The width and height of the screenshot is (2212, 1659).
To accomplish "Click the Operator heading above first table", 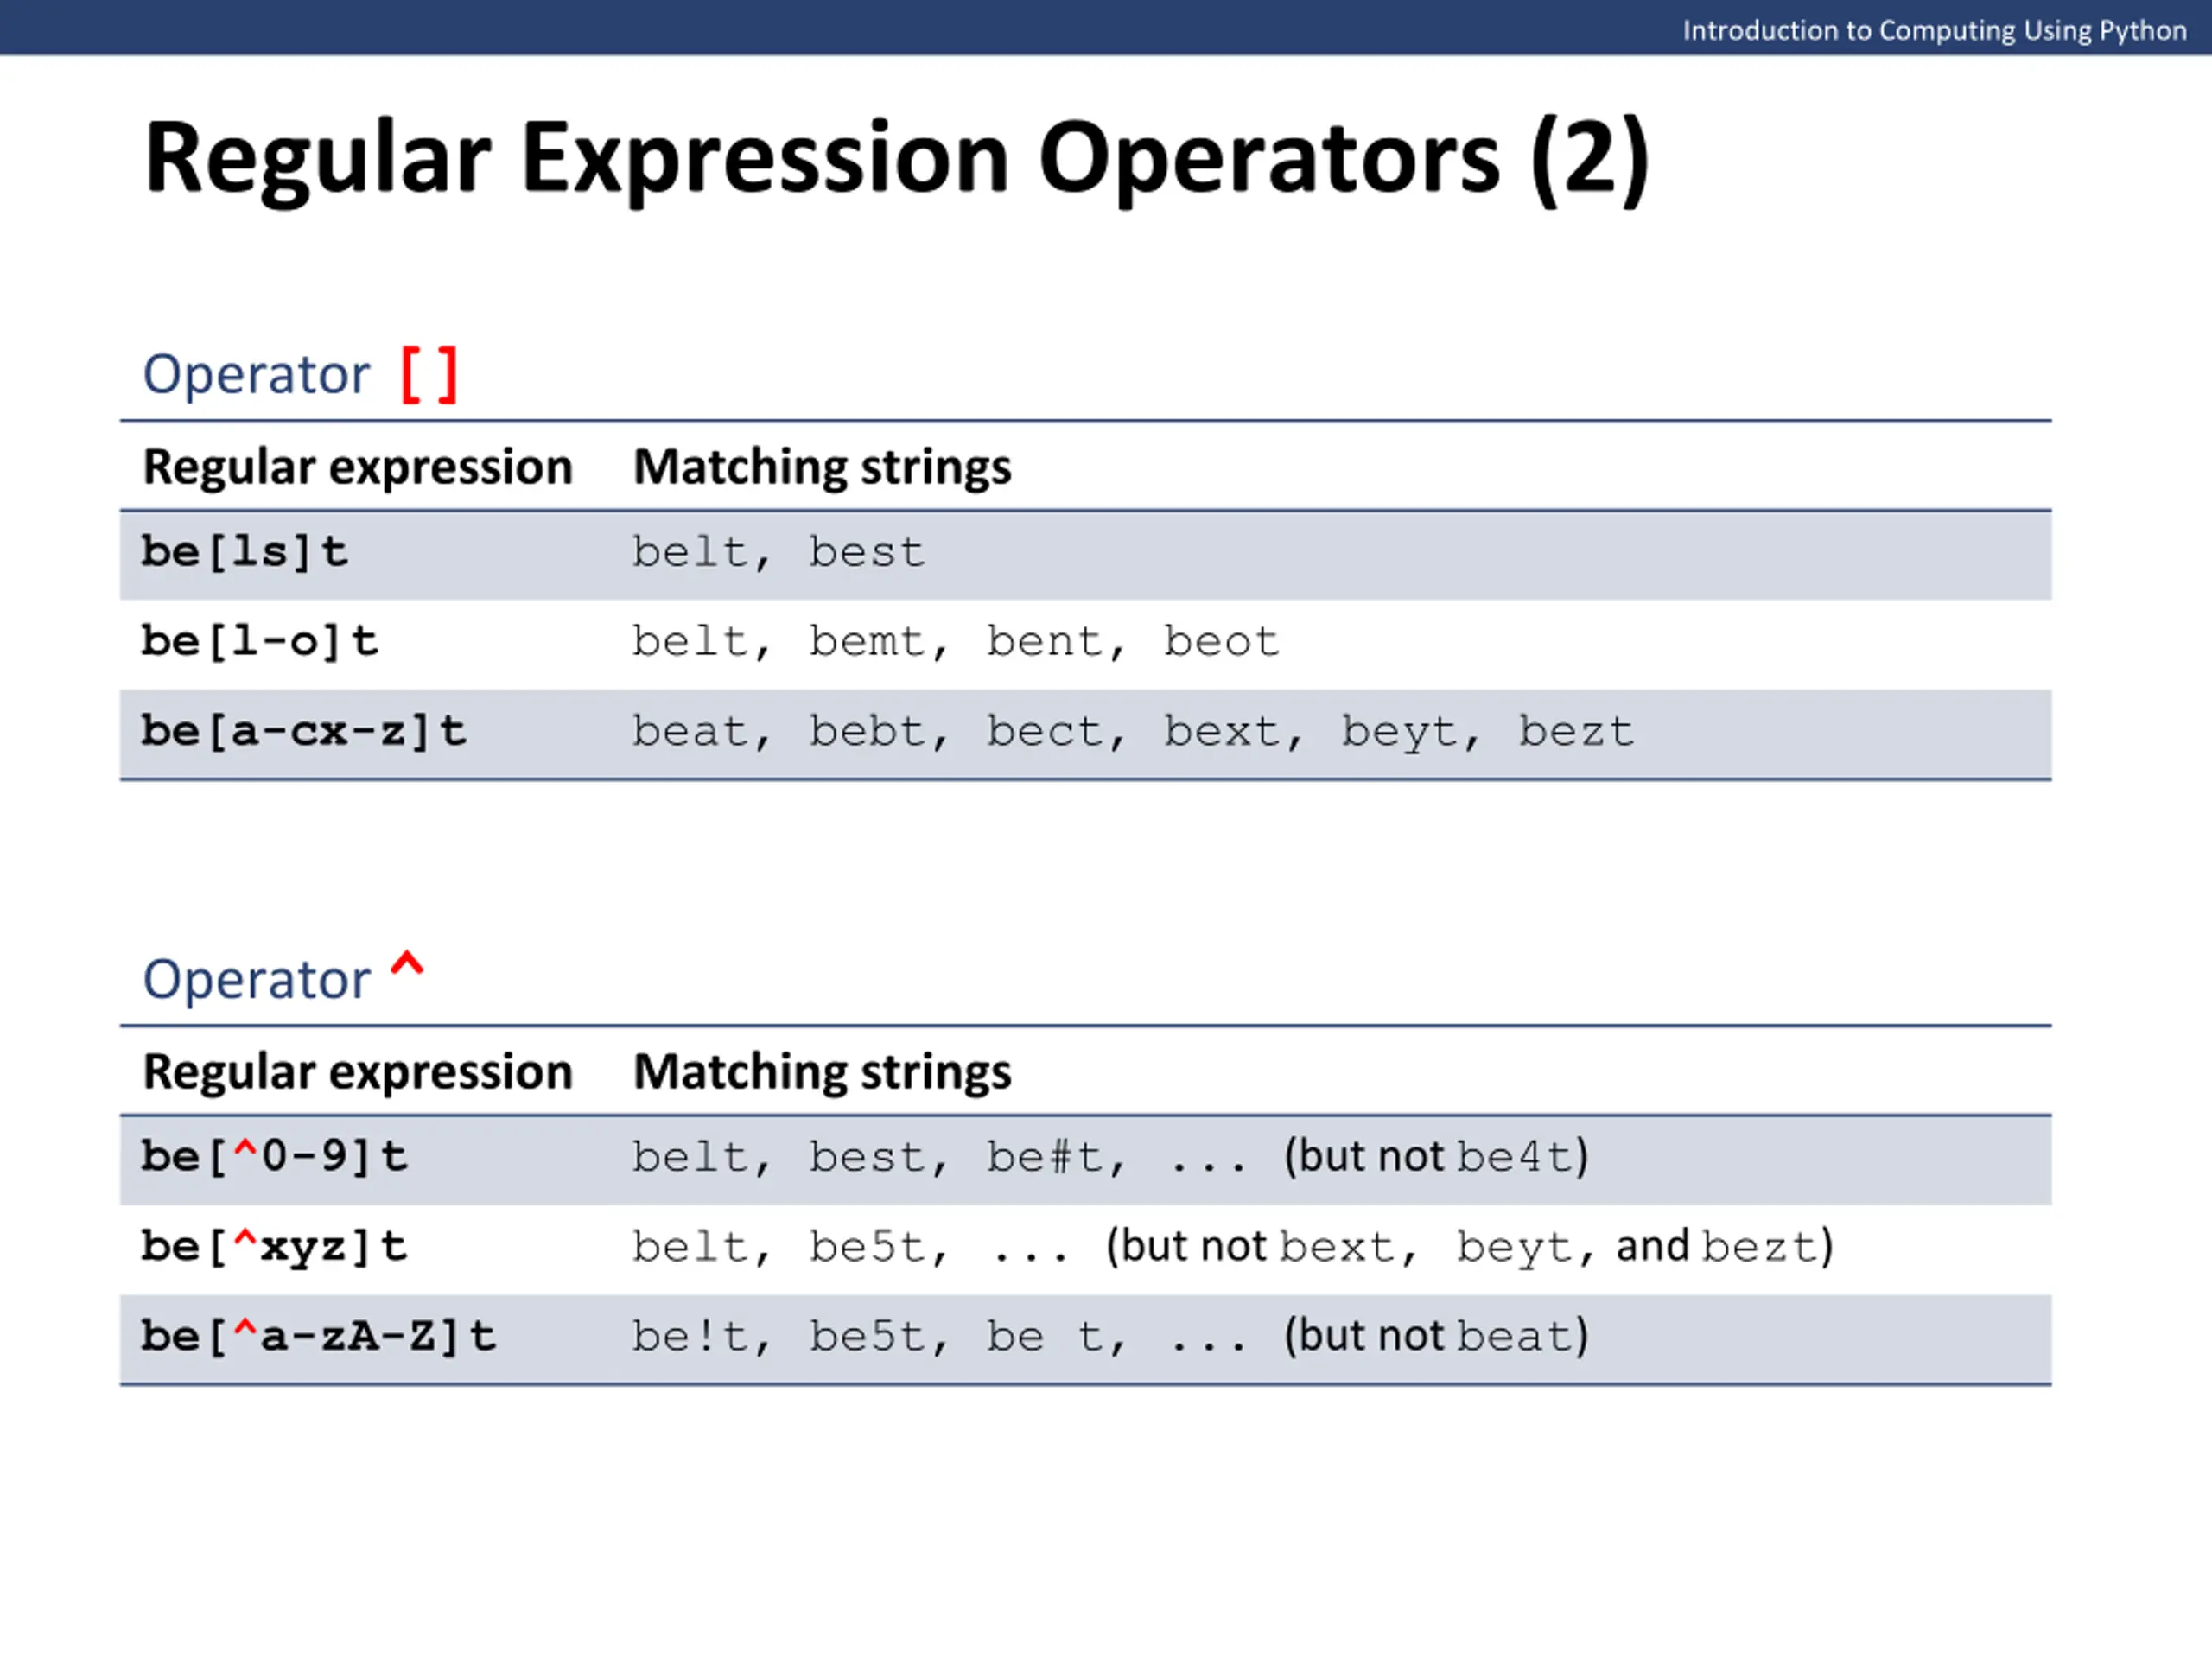I will click(256, 375).
